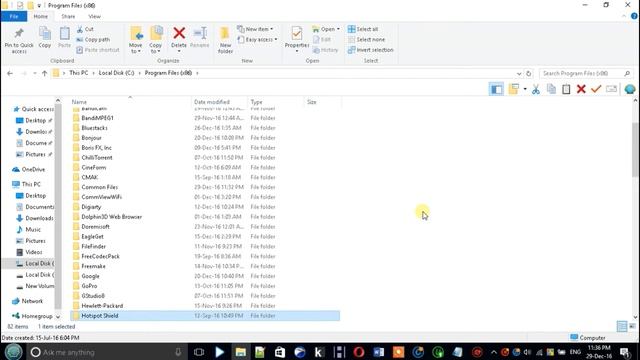Expand the New item dropdown
This screenshot has height=360, width=640.
coord(256,29)
